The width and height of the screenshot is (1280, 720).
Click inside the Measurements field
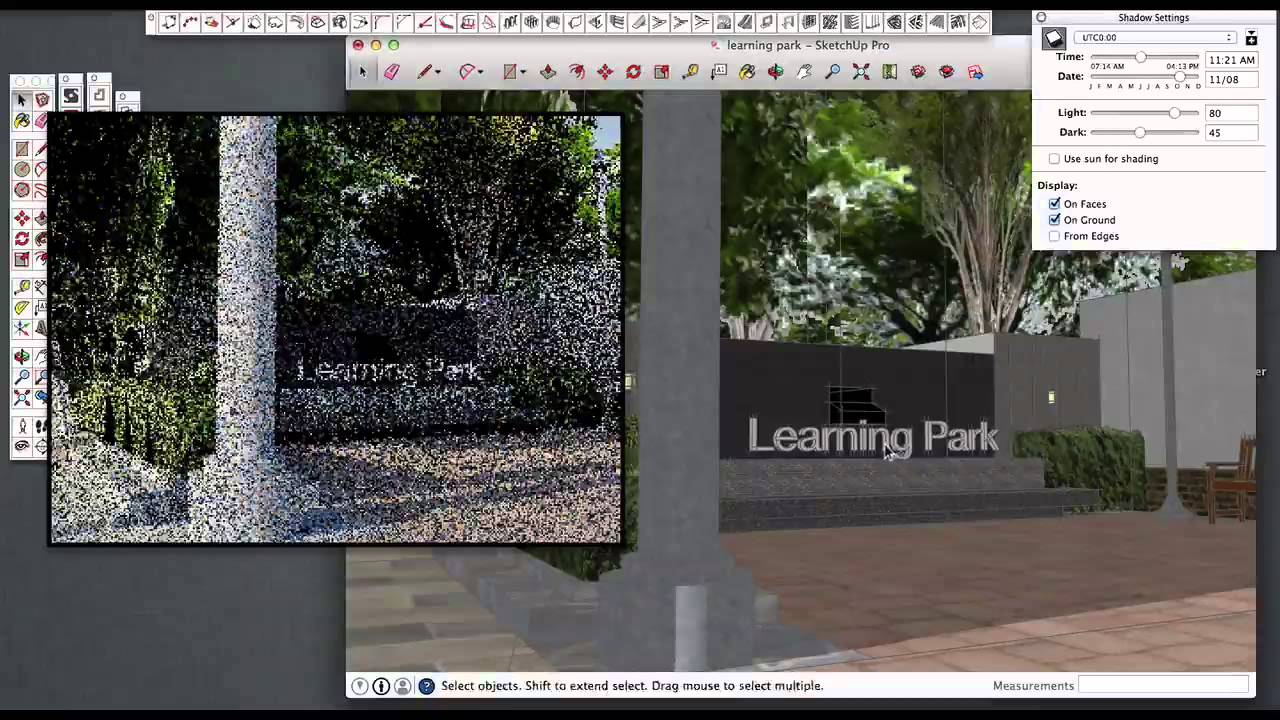click(x=1163, y=686)
